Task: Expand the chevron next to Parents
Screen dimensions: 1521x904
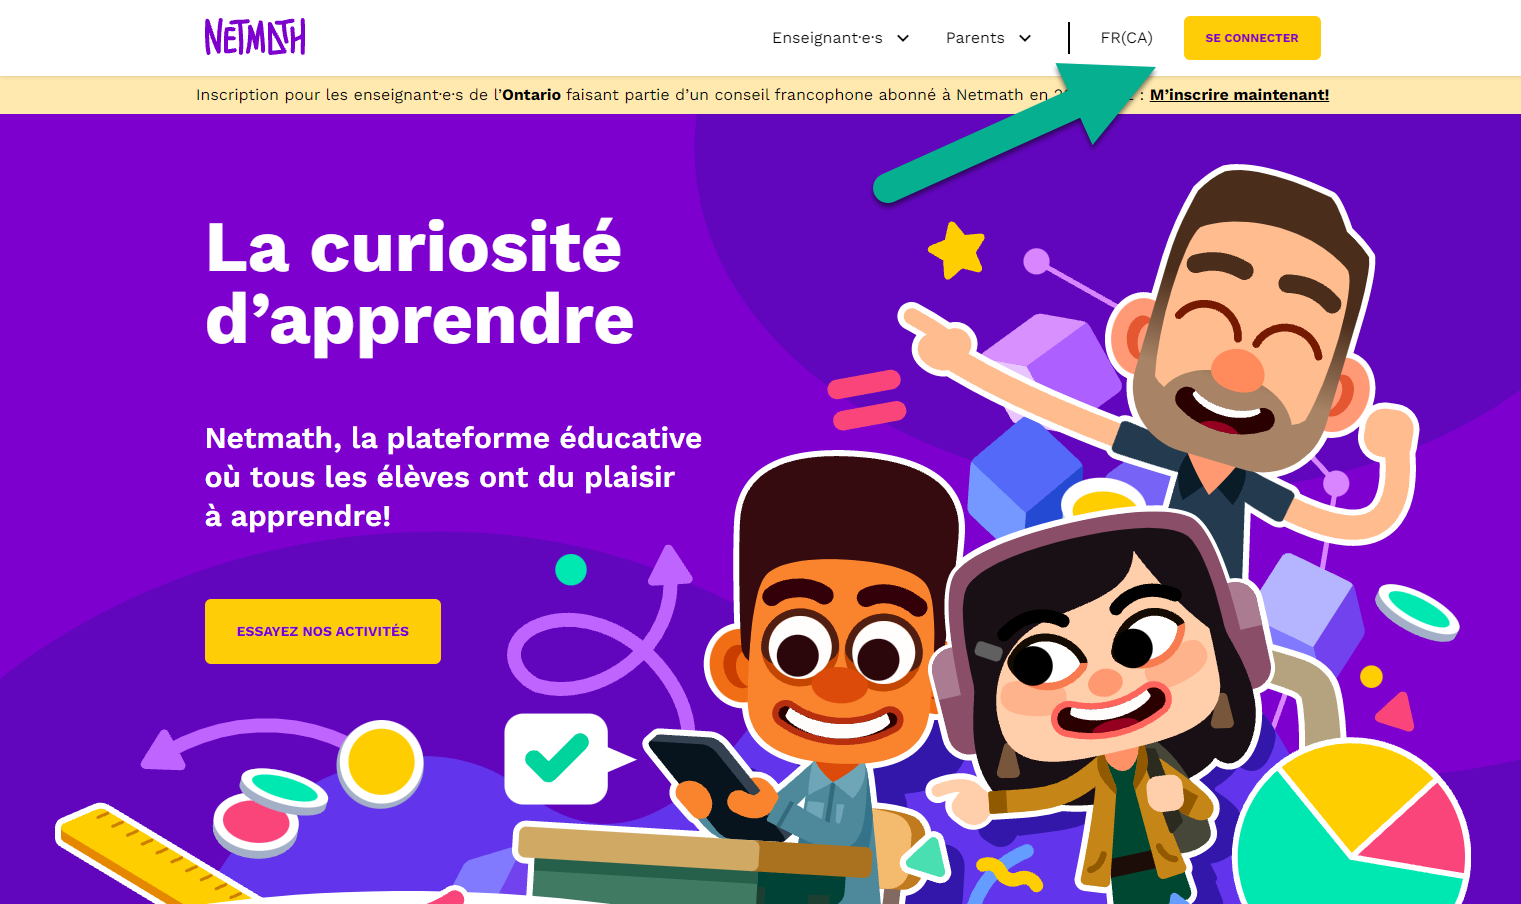Action: pyautogui.click(x=1025, y=38)
